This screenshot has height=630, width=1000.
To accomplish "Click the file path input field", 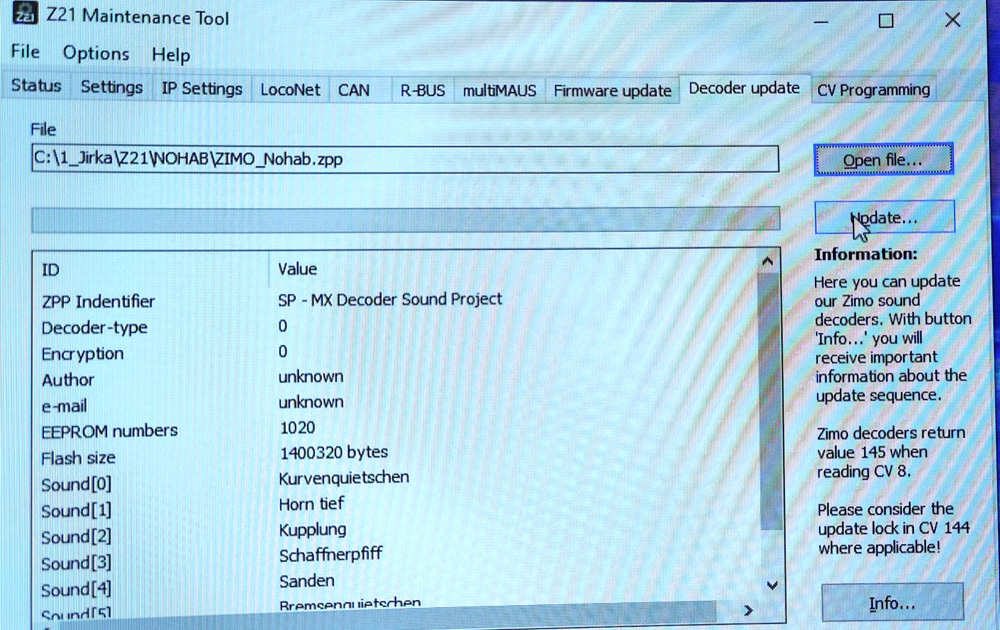I will [x=404, y=159].
